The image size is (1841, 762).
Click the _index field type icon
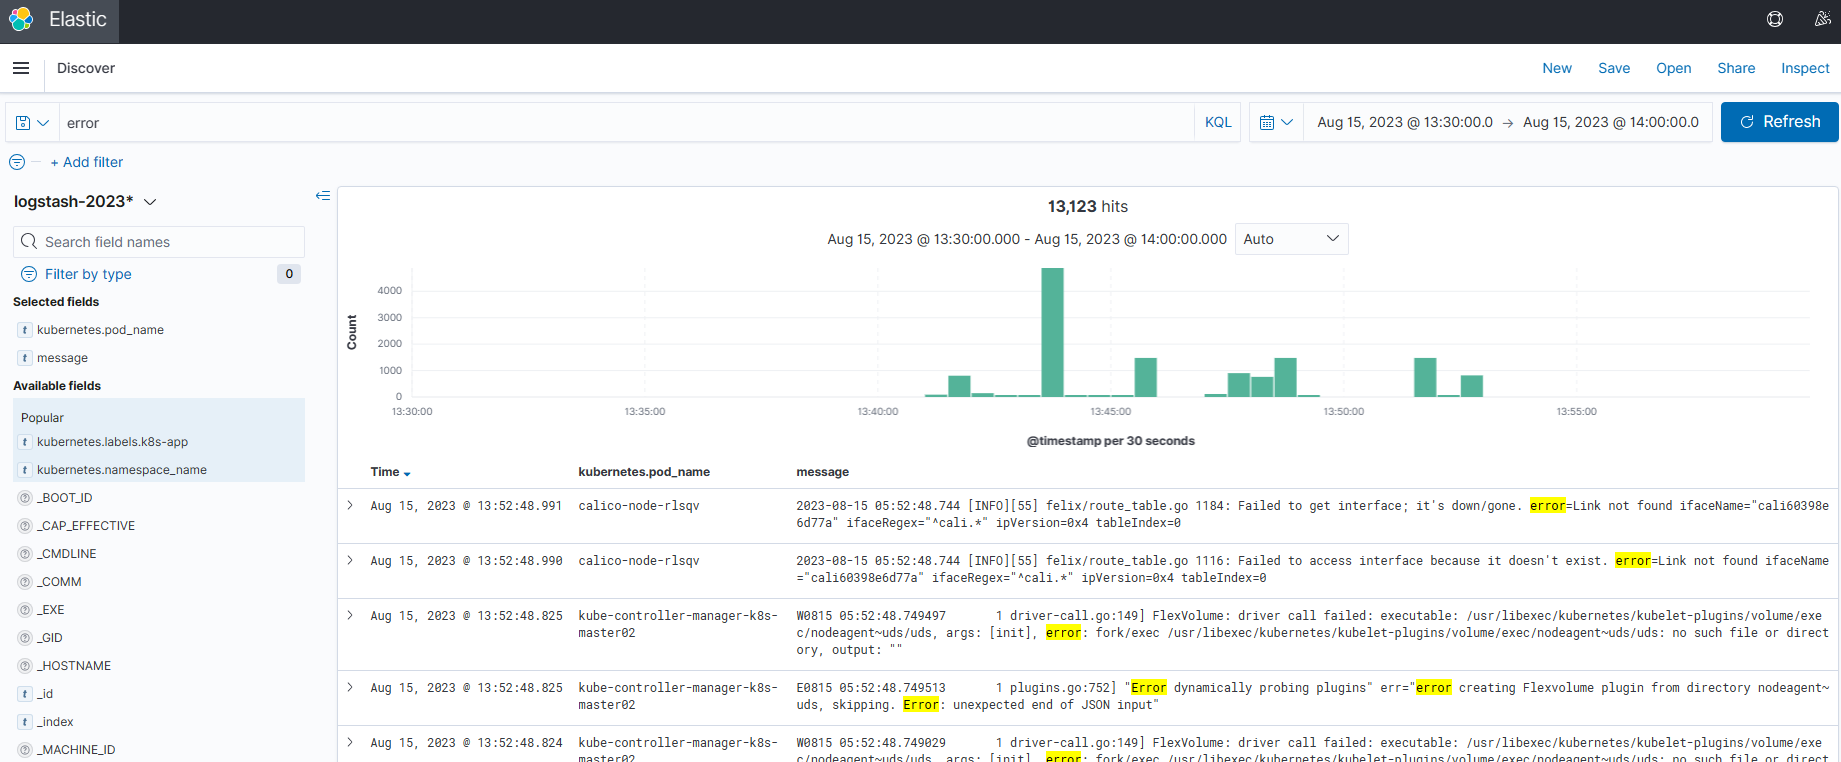pyautogui.click(x=25, y=722)
